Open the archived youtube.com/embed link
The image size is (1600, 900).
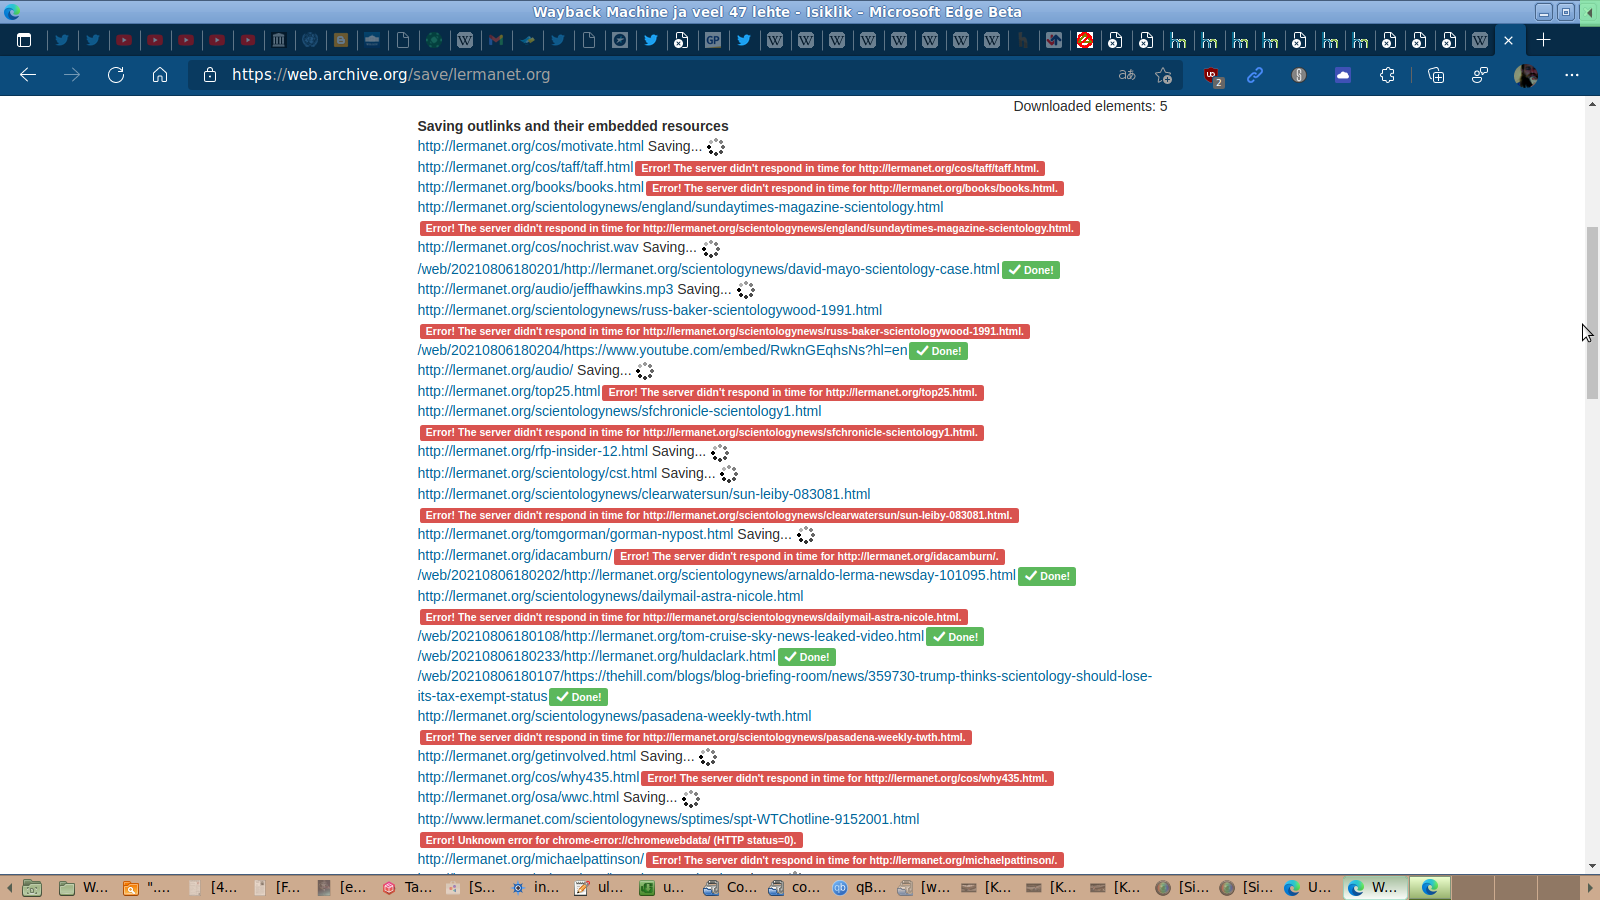coord(663,350)
